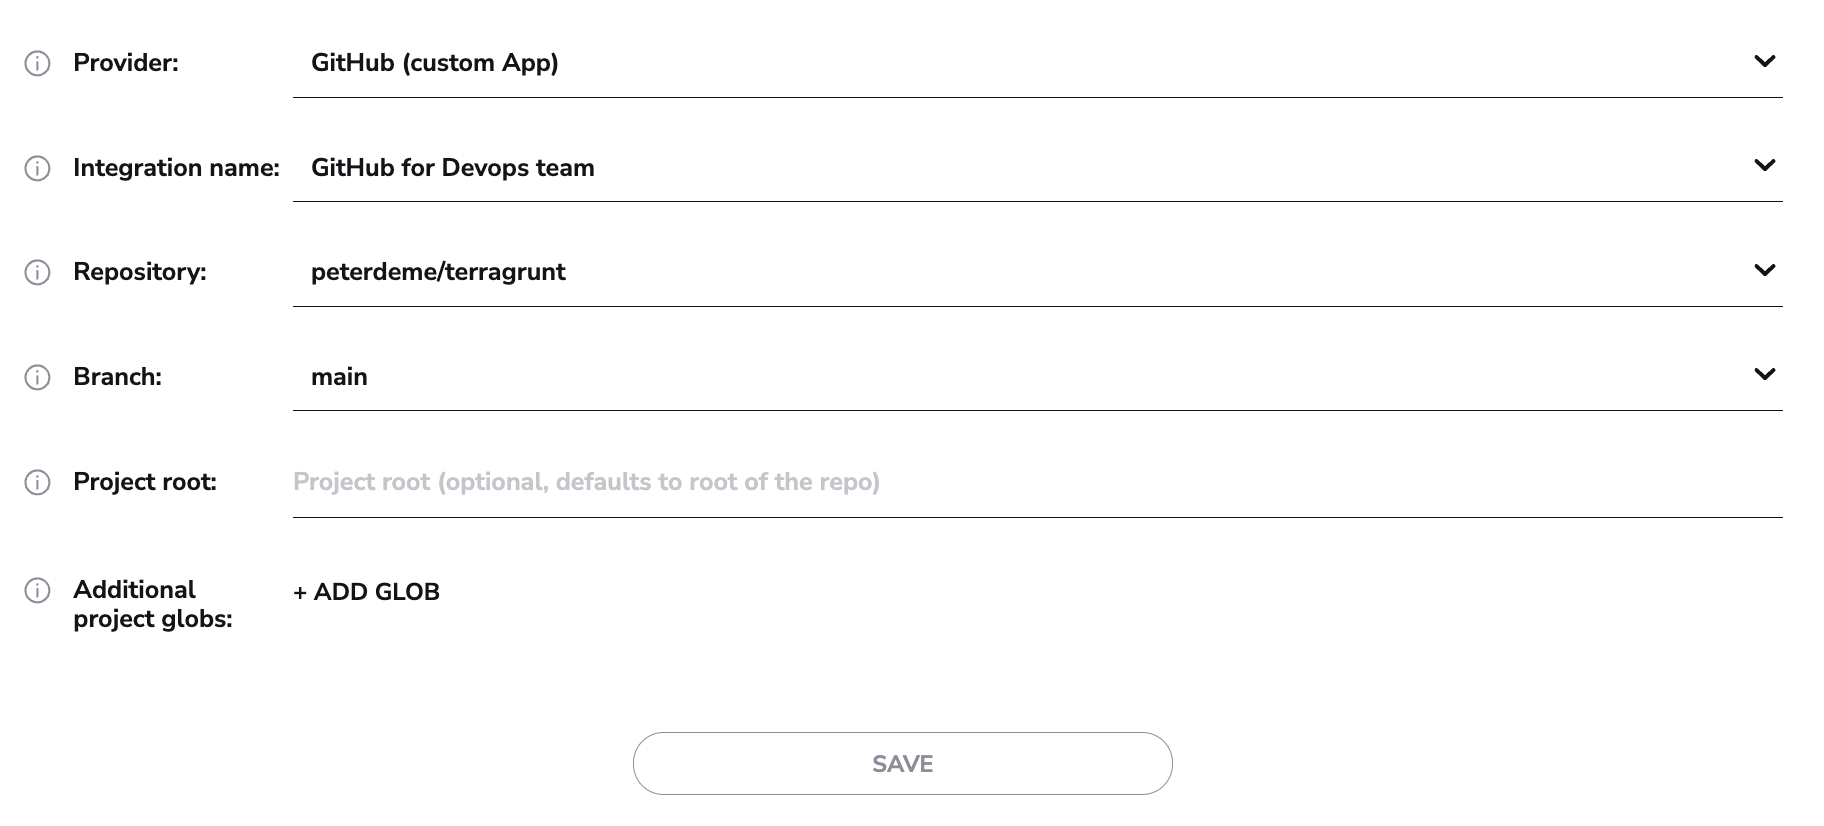Expand the Repository dropdown chevron

1764,270
